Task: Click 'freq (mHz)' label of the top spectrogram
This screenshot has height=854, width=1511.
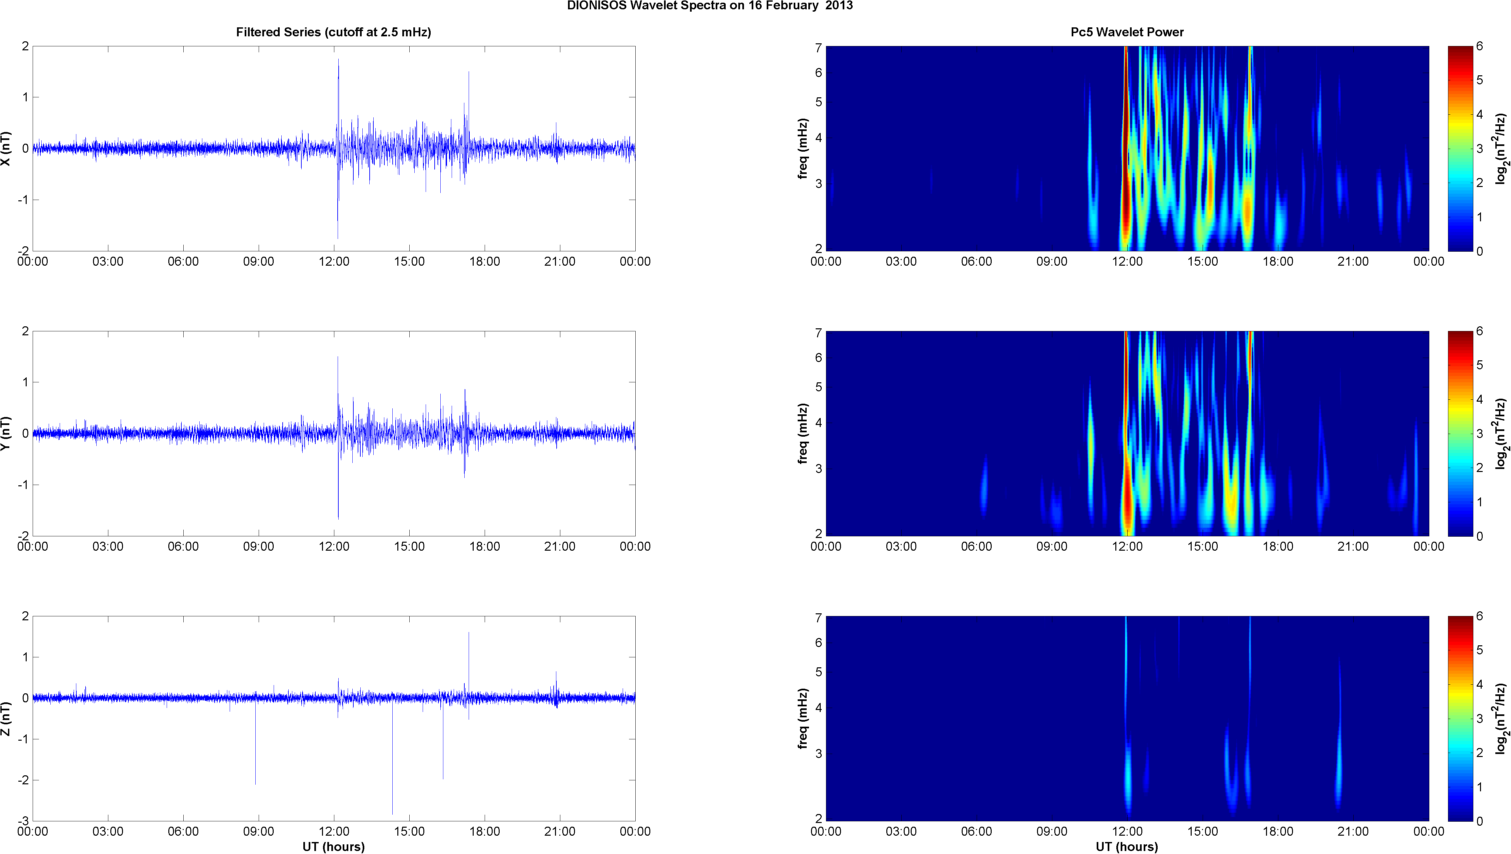Action: point(803,148)
